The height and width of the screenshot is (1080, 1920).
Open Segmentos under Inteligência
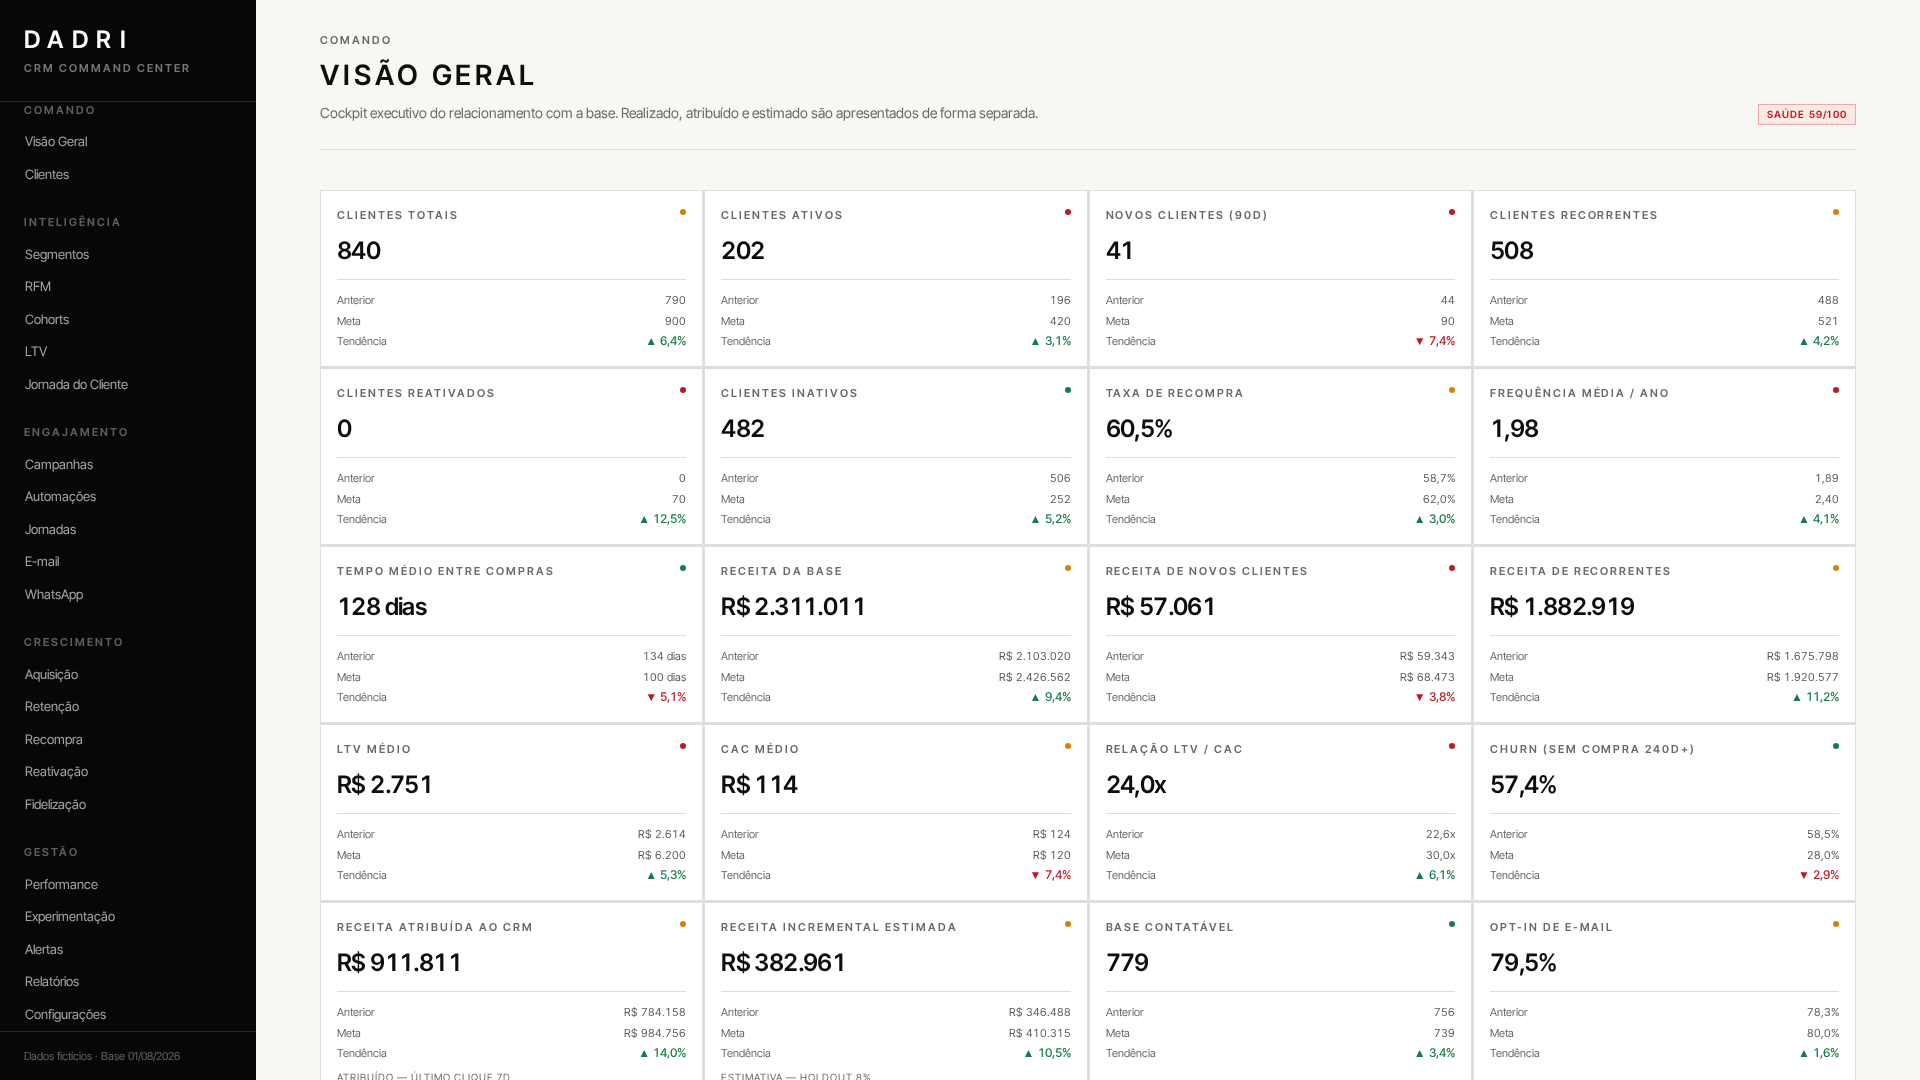(57, 255)
